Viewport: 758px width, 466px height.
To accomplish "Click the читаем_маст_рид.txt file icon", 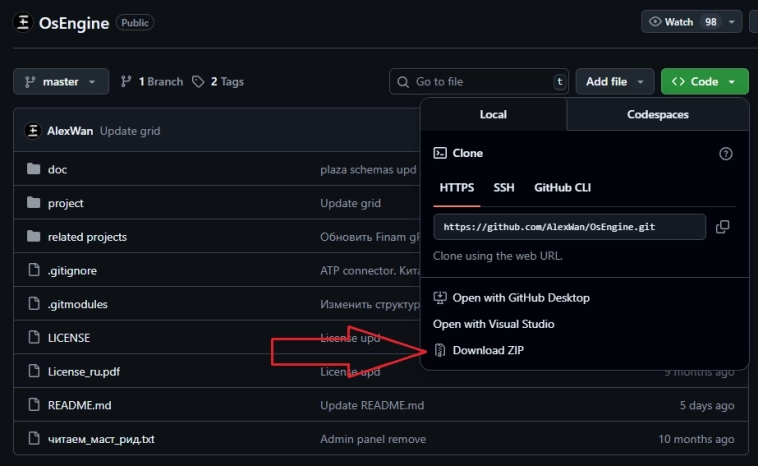I will 34,438.
